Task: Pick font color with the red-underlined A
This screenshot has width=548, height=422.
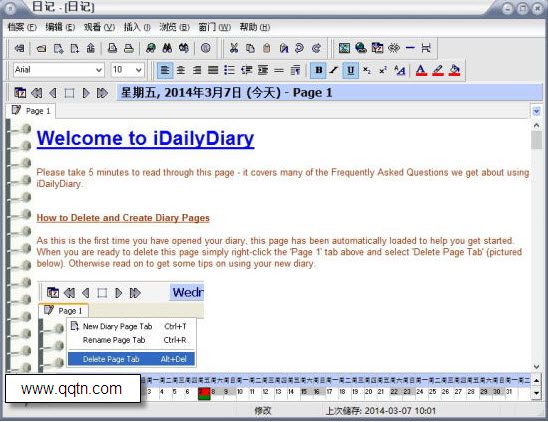Action: 421,70
